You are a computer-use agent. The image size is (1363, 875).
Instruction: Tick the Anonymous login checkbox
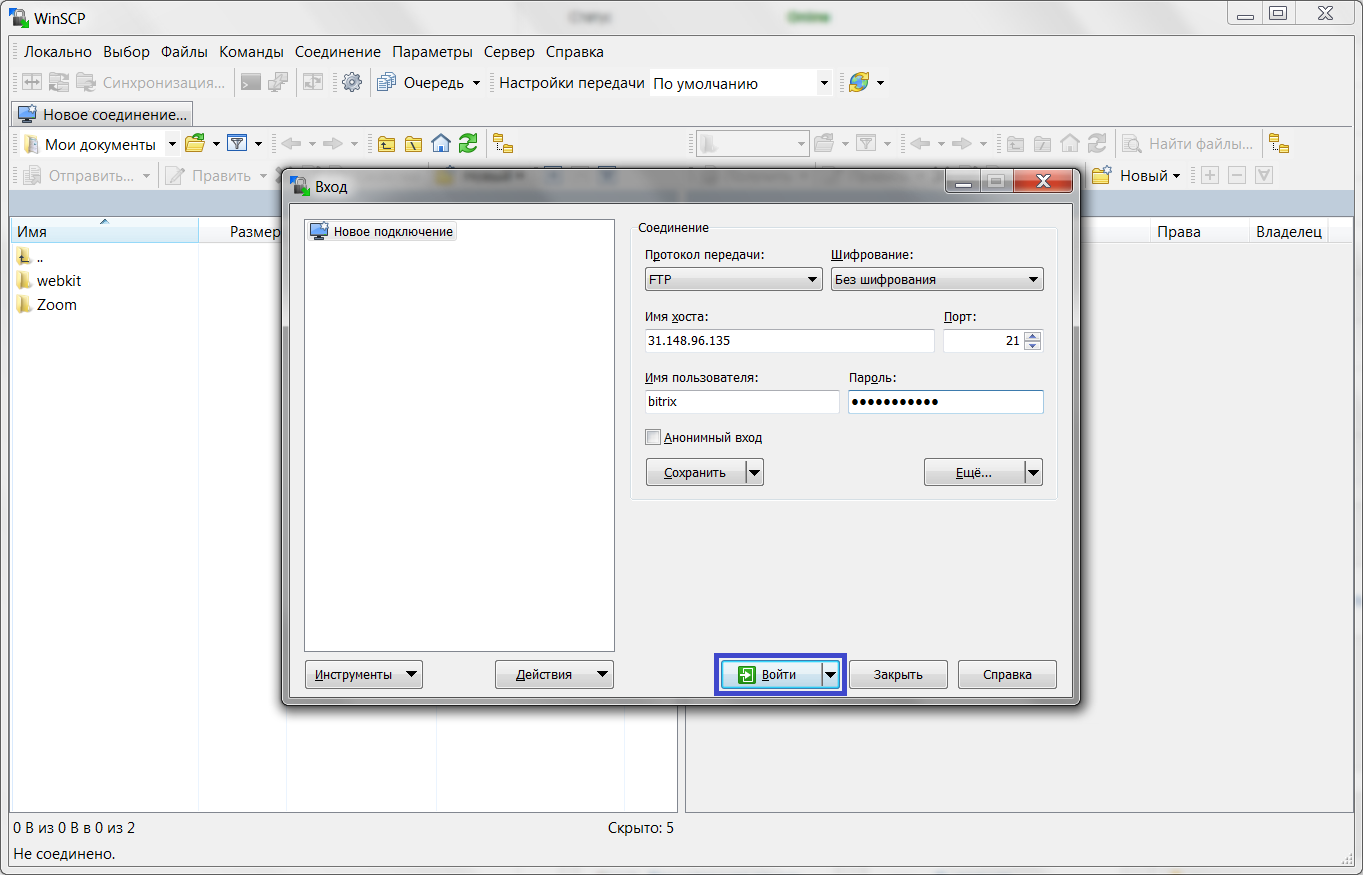653,437
